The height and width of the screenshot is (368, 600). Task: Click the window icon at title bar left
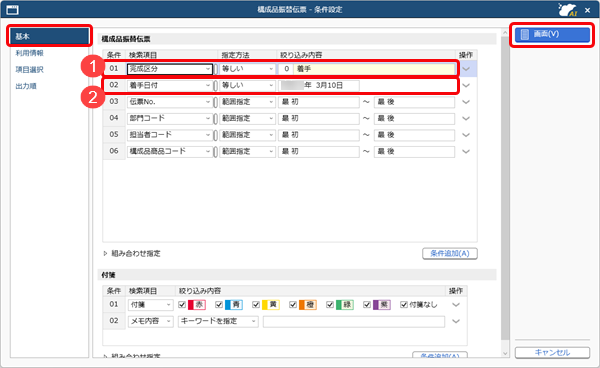[x=12, y=10]
